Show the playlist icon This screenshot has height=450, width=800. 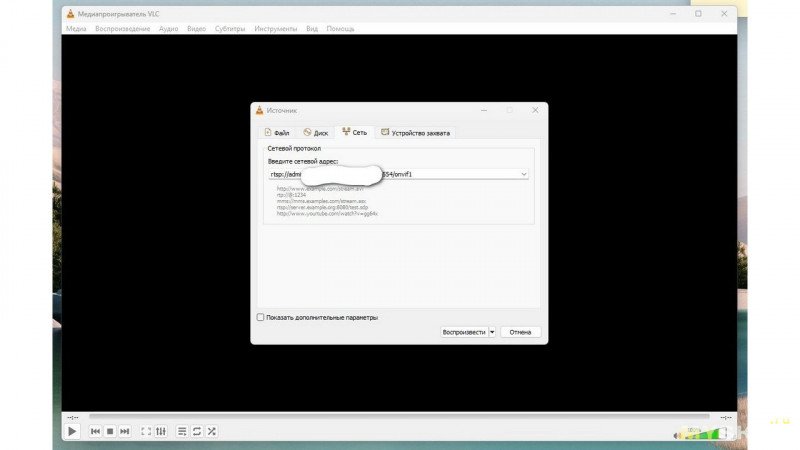tap(182, 431)
